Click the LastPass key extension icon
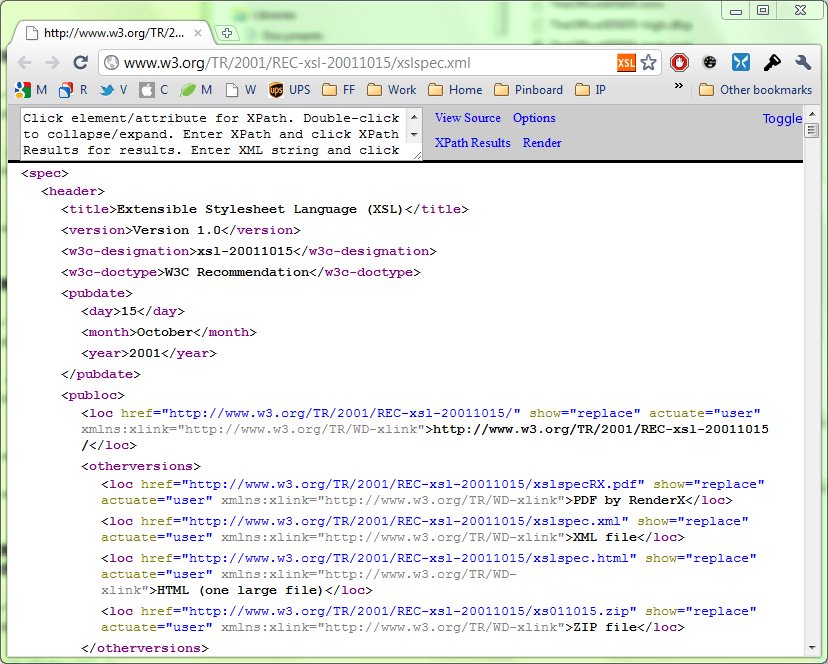Viewport: 828px width, 664px height. pos(772,62)
